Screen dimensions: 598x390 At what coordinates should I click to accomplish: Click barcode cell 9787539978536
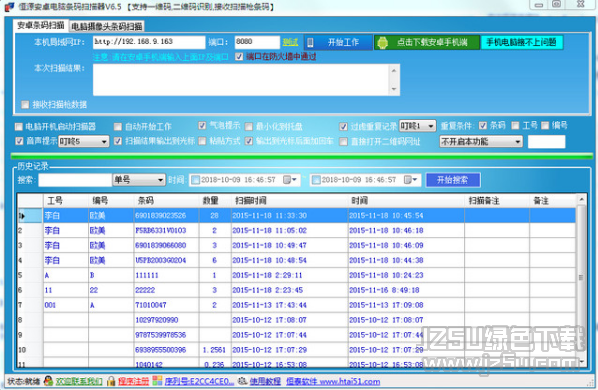pyautogui.click(x=166, y=335)
